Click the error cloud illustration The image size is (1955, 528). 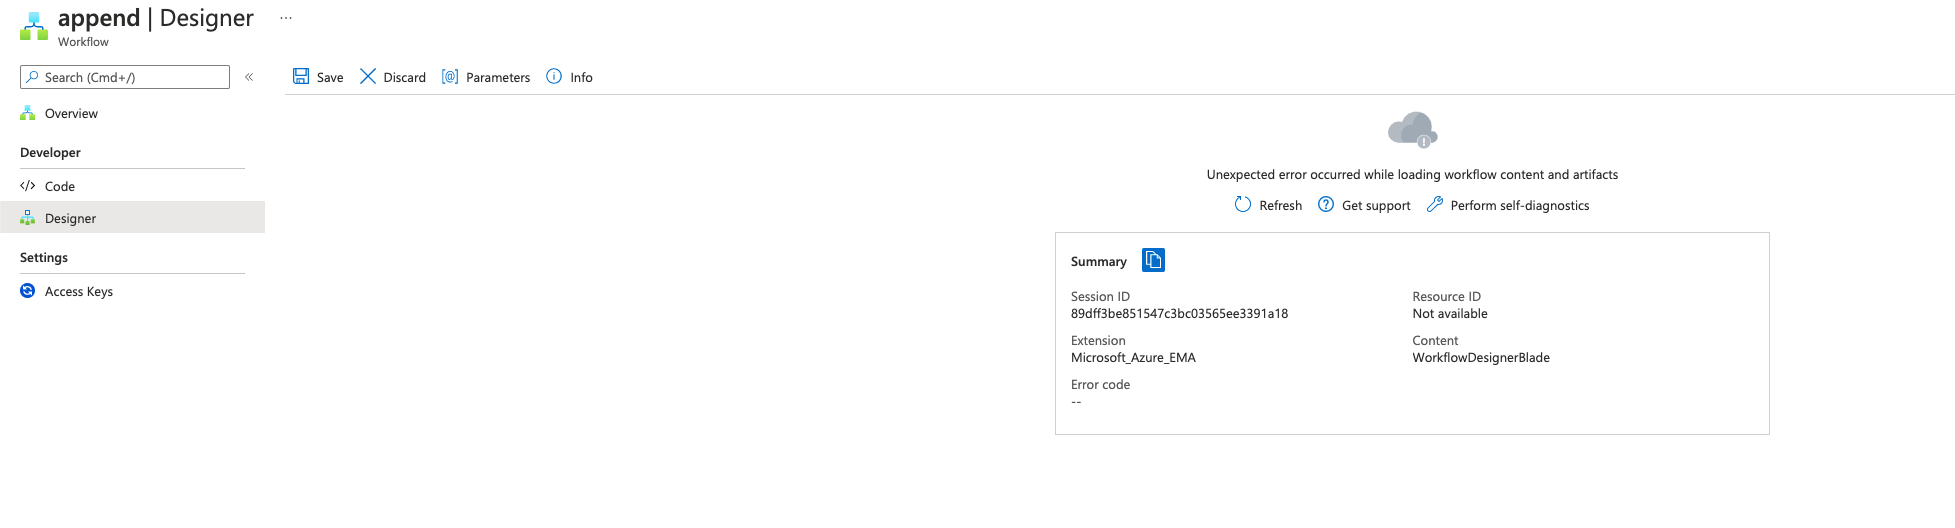tap(1413, 130)
